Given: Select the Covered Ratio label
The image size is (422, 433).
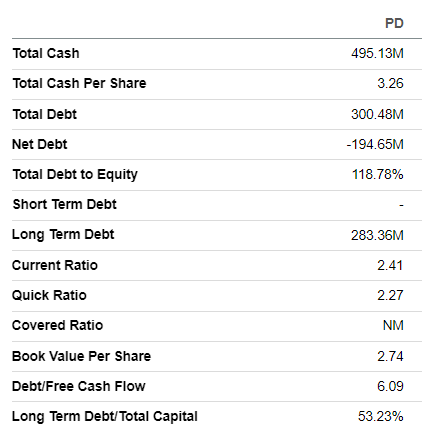Looking at the screenshot, I should pyautogui.click(x=58, y=325).
